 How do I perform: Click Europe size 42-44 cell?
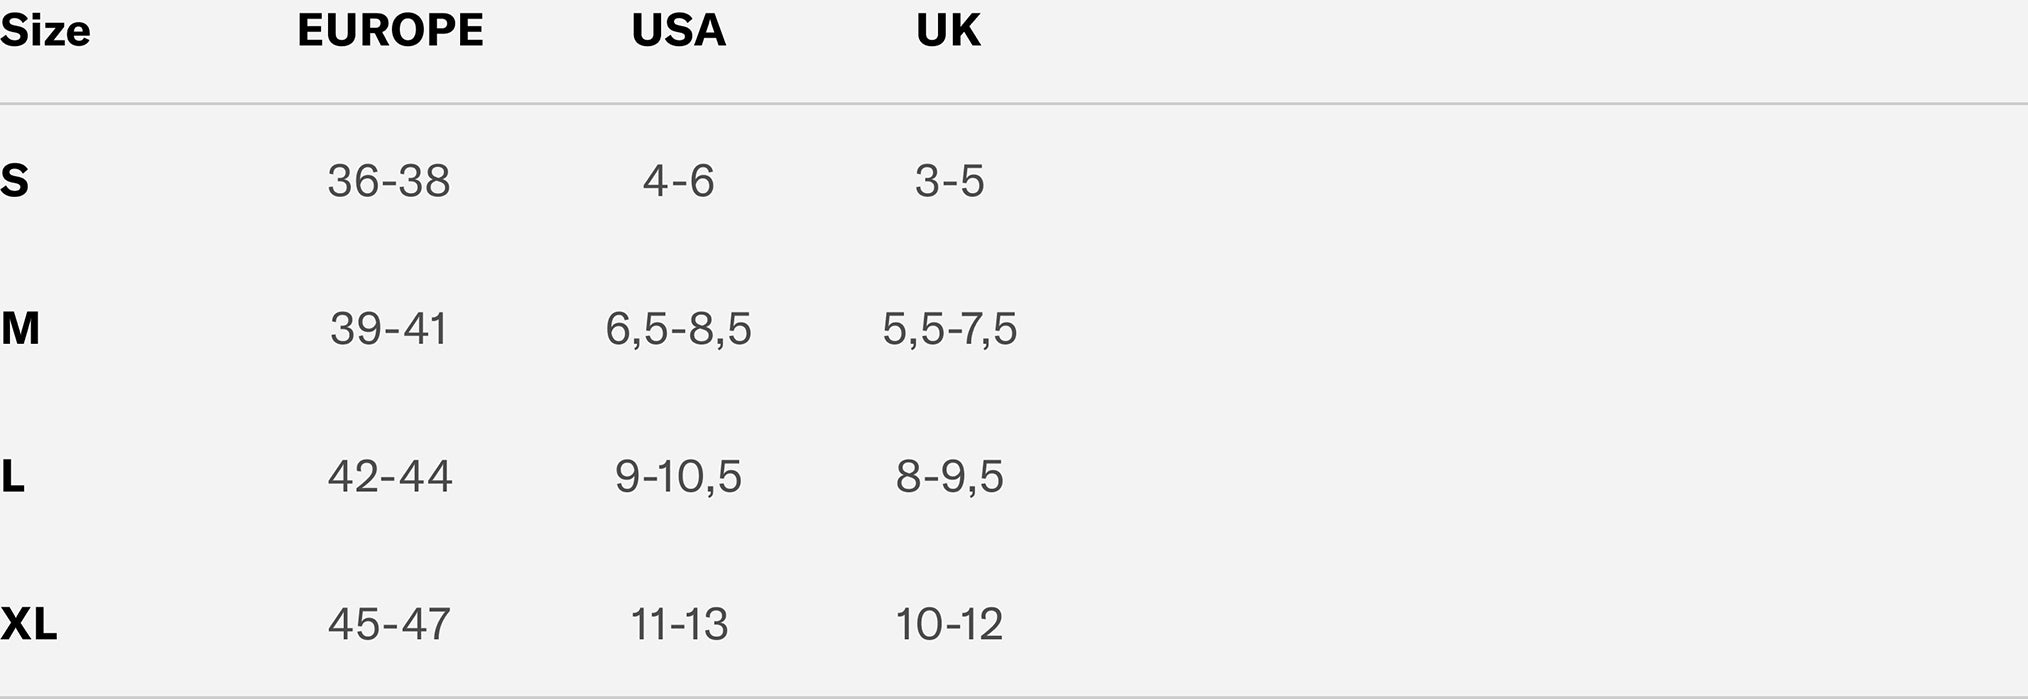coord(389,477)
